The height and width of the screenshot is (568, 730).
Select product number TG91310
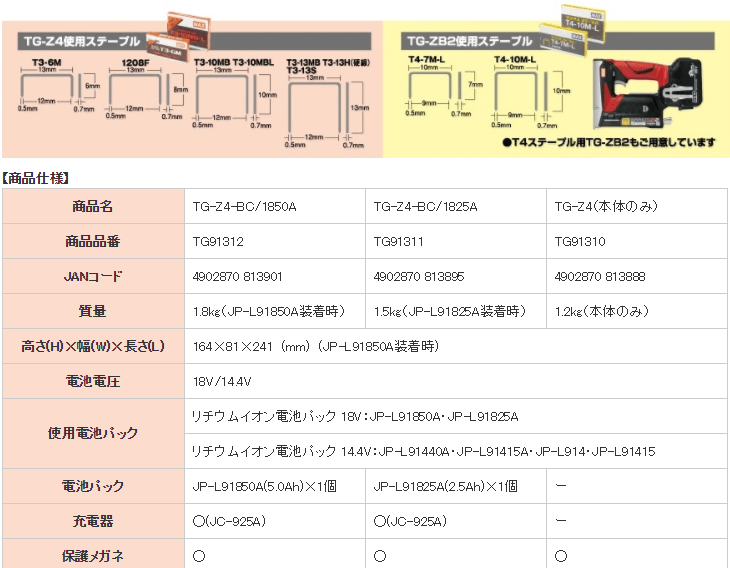point(580,241)
